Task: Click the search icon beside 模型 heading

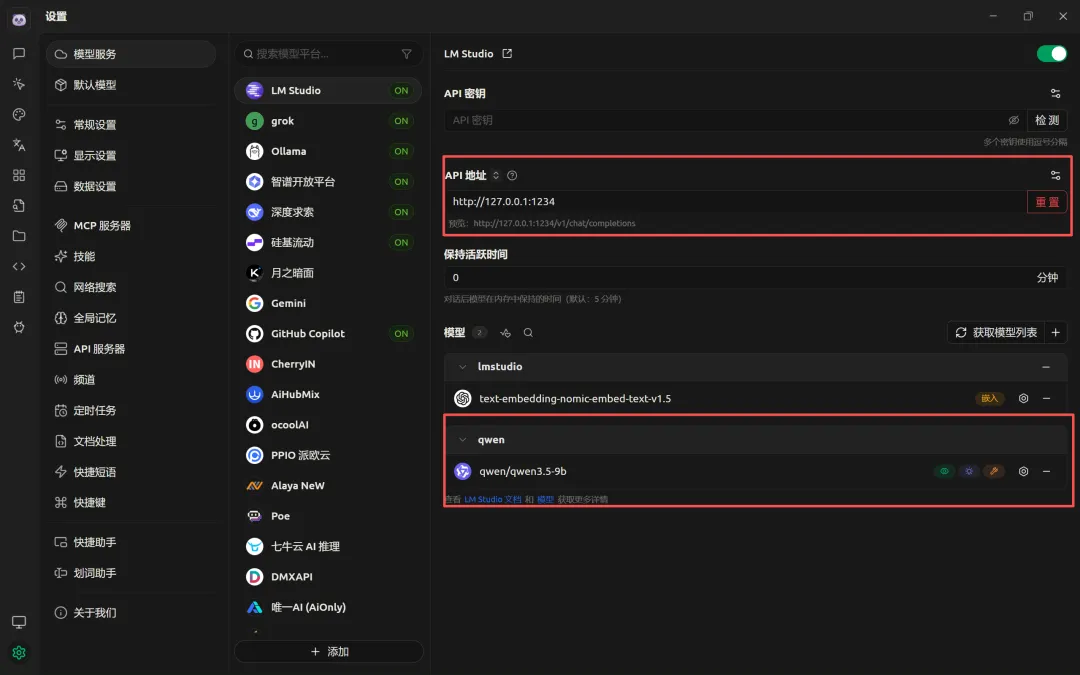Action: (x=528, y=333)
